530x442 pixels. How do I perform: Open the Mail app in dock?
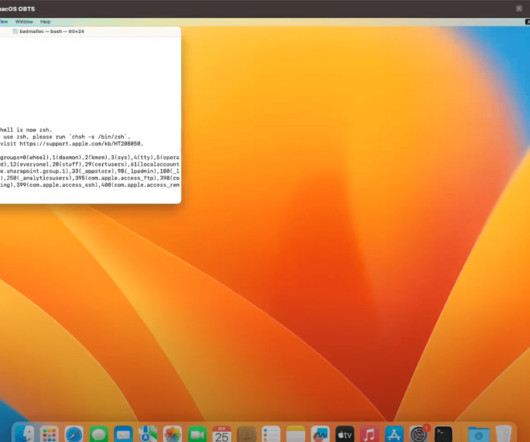pyautogui.click(x=123, y=434)
